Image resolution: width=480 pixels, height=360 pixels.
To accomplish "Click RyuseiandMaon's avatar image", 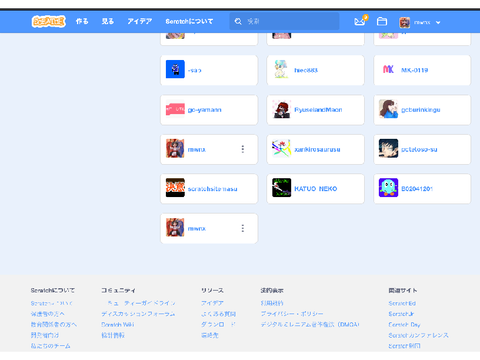I will pos(282,109).
